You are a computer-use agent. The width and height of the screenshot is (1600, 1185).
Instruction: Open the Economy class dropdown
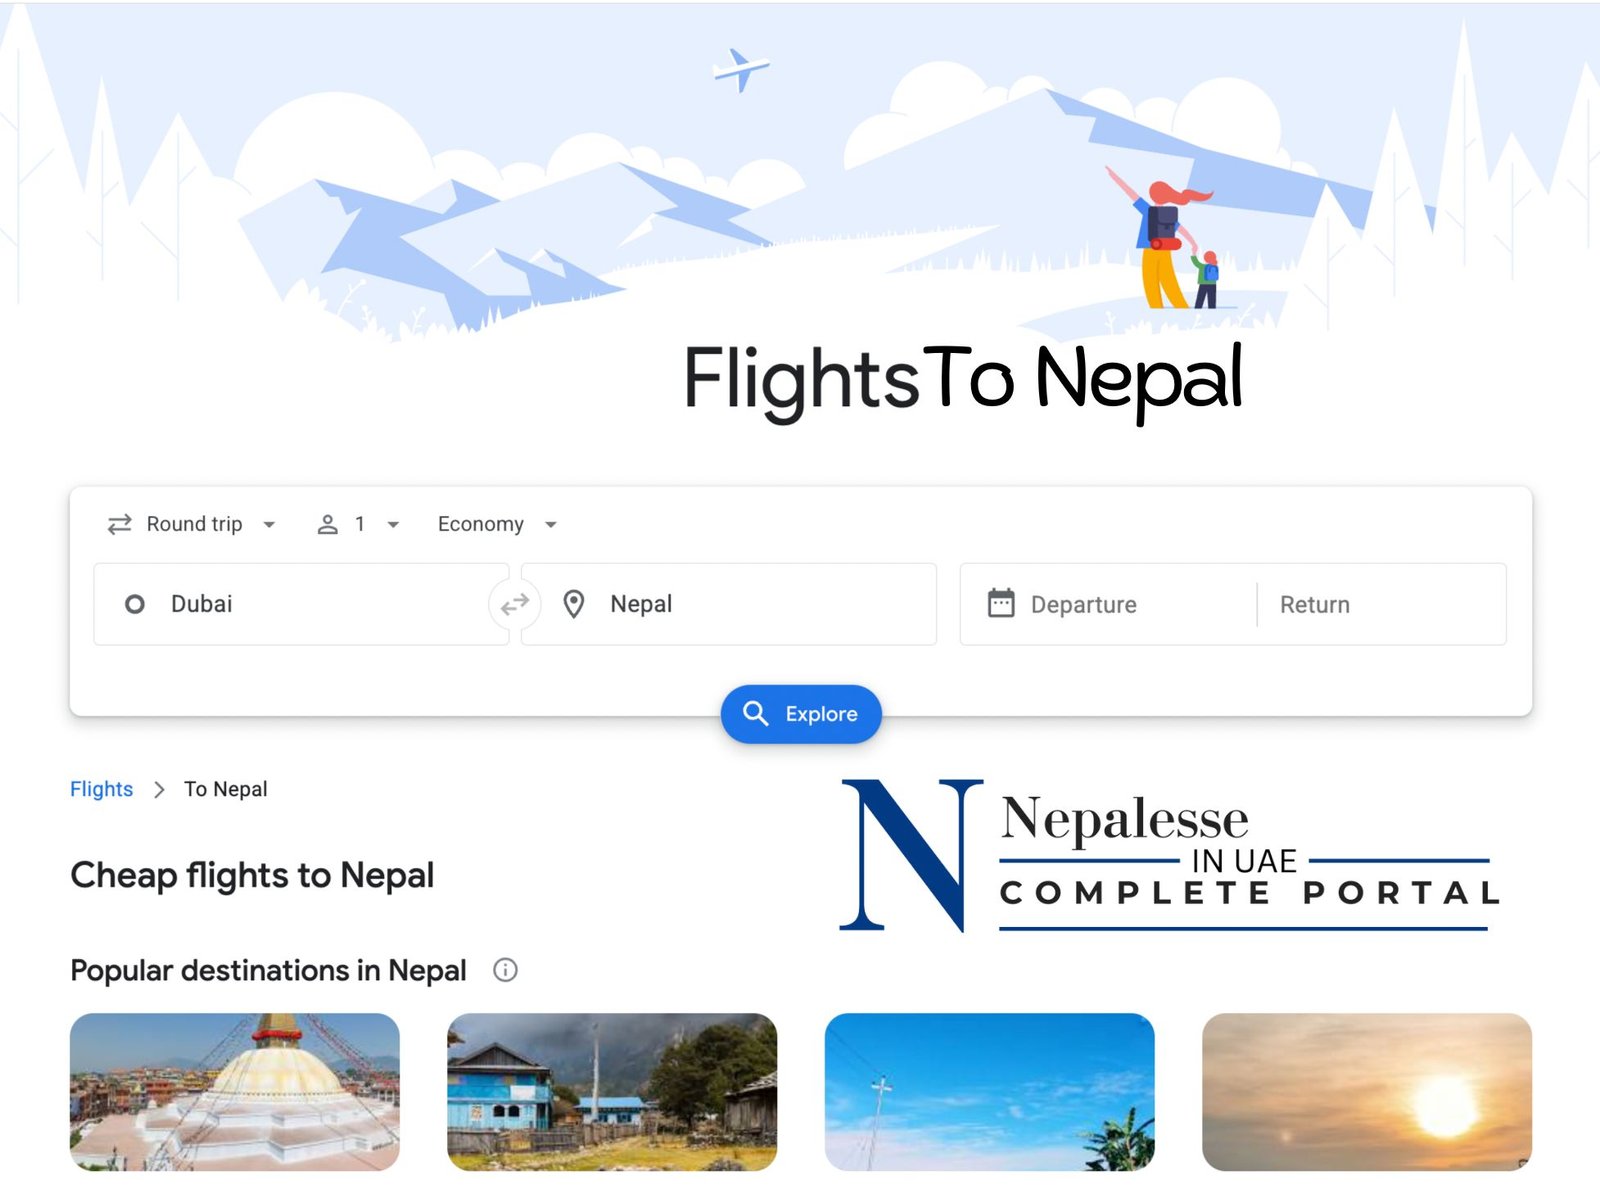[497, 524]
